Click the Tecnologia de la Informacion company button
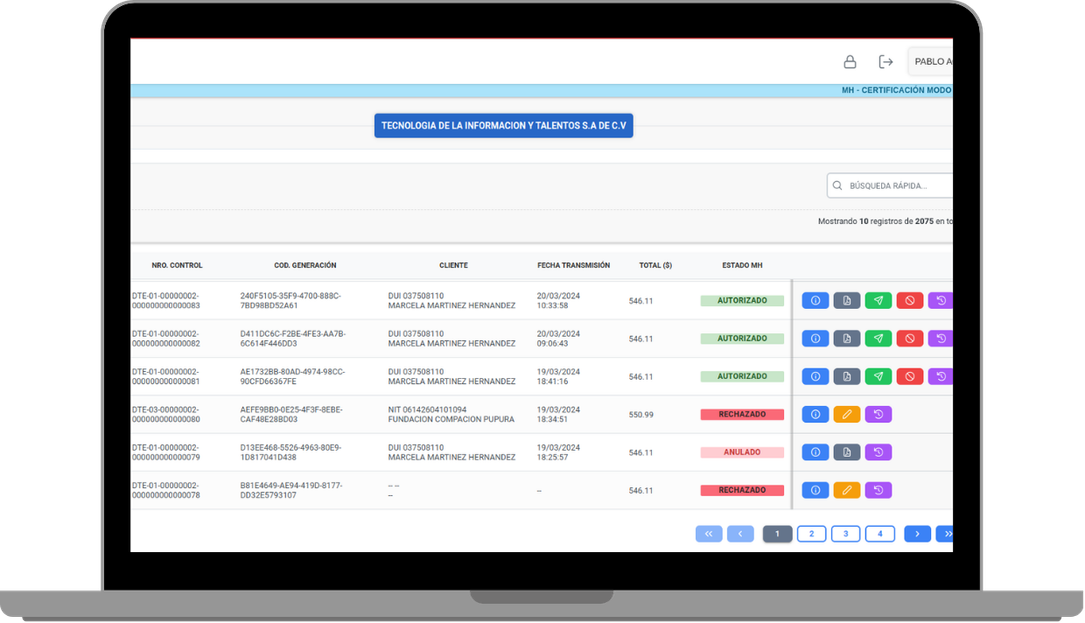Screen dimensions: 1085x623 tap(504, 126)
